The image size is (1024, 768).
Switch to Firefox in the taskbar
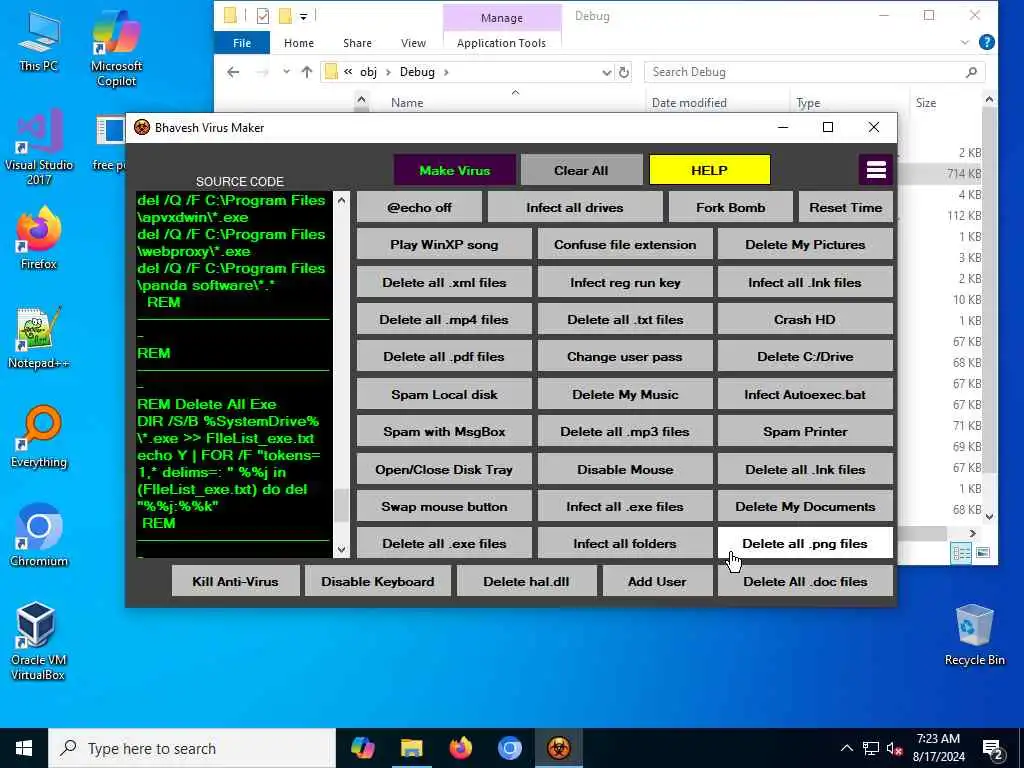point(460,748)
